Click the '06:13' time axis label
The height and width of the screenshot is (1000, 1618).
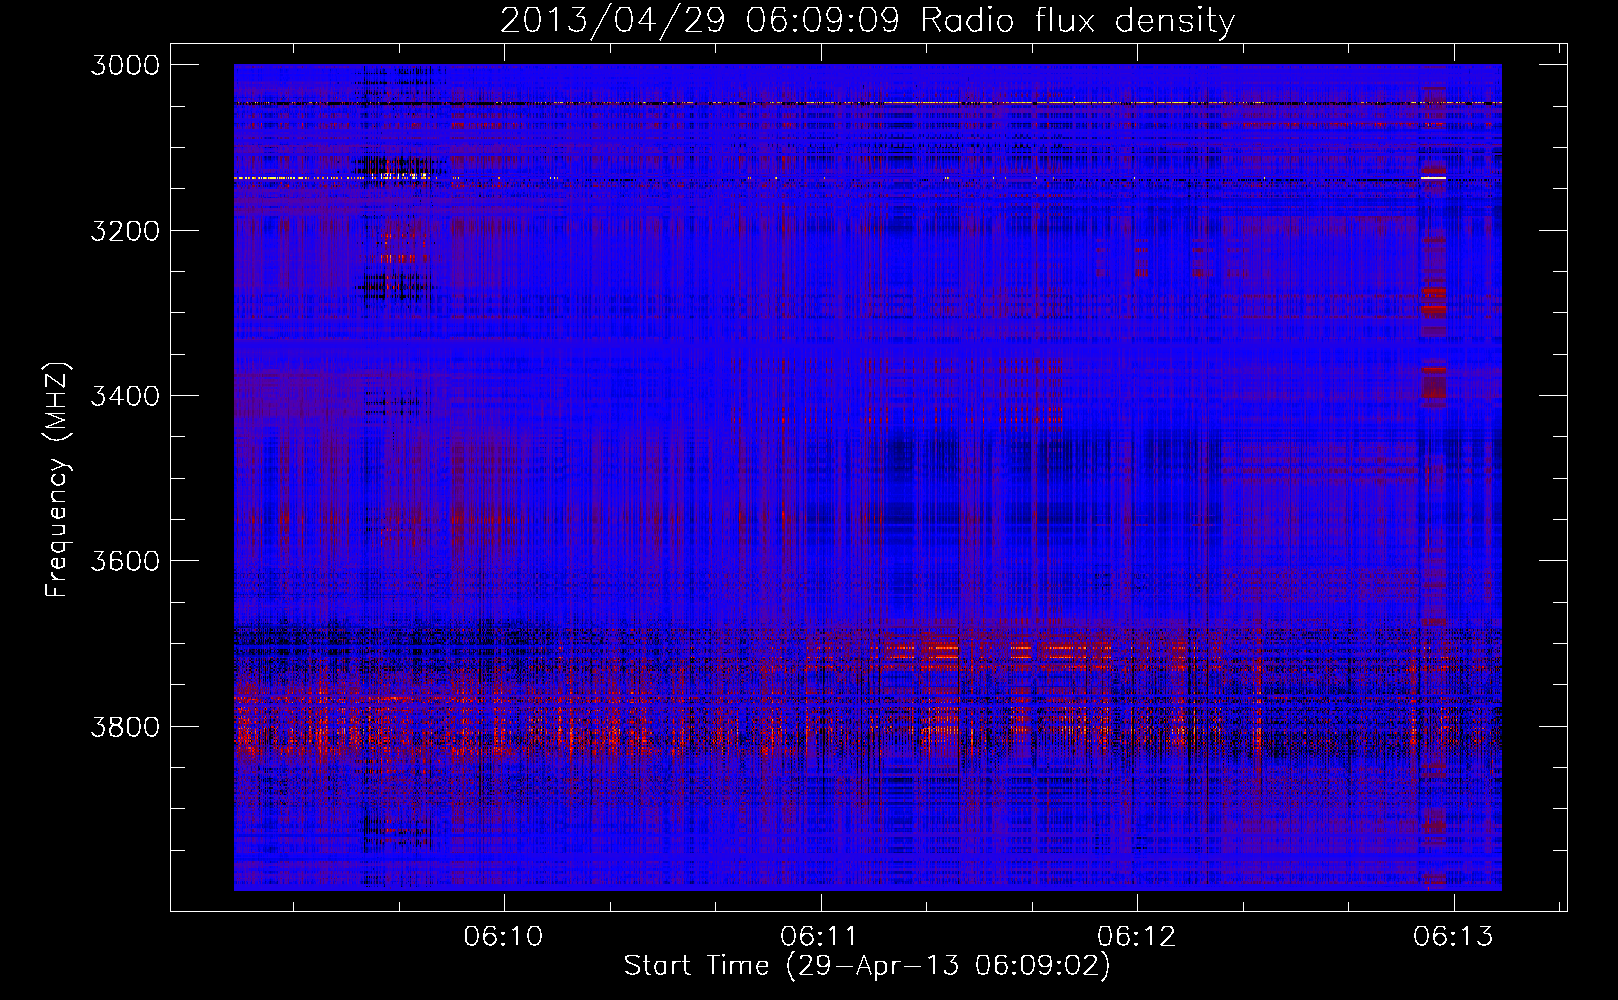click(x=1453, y=936)
